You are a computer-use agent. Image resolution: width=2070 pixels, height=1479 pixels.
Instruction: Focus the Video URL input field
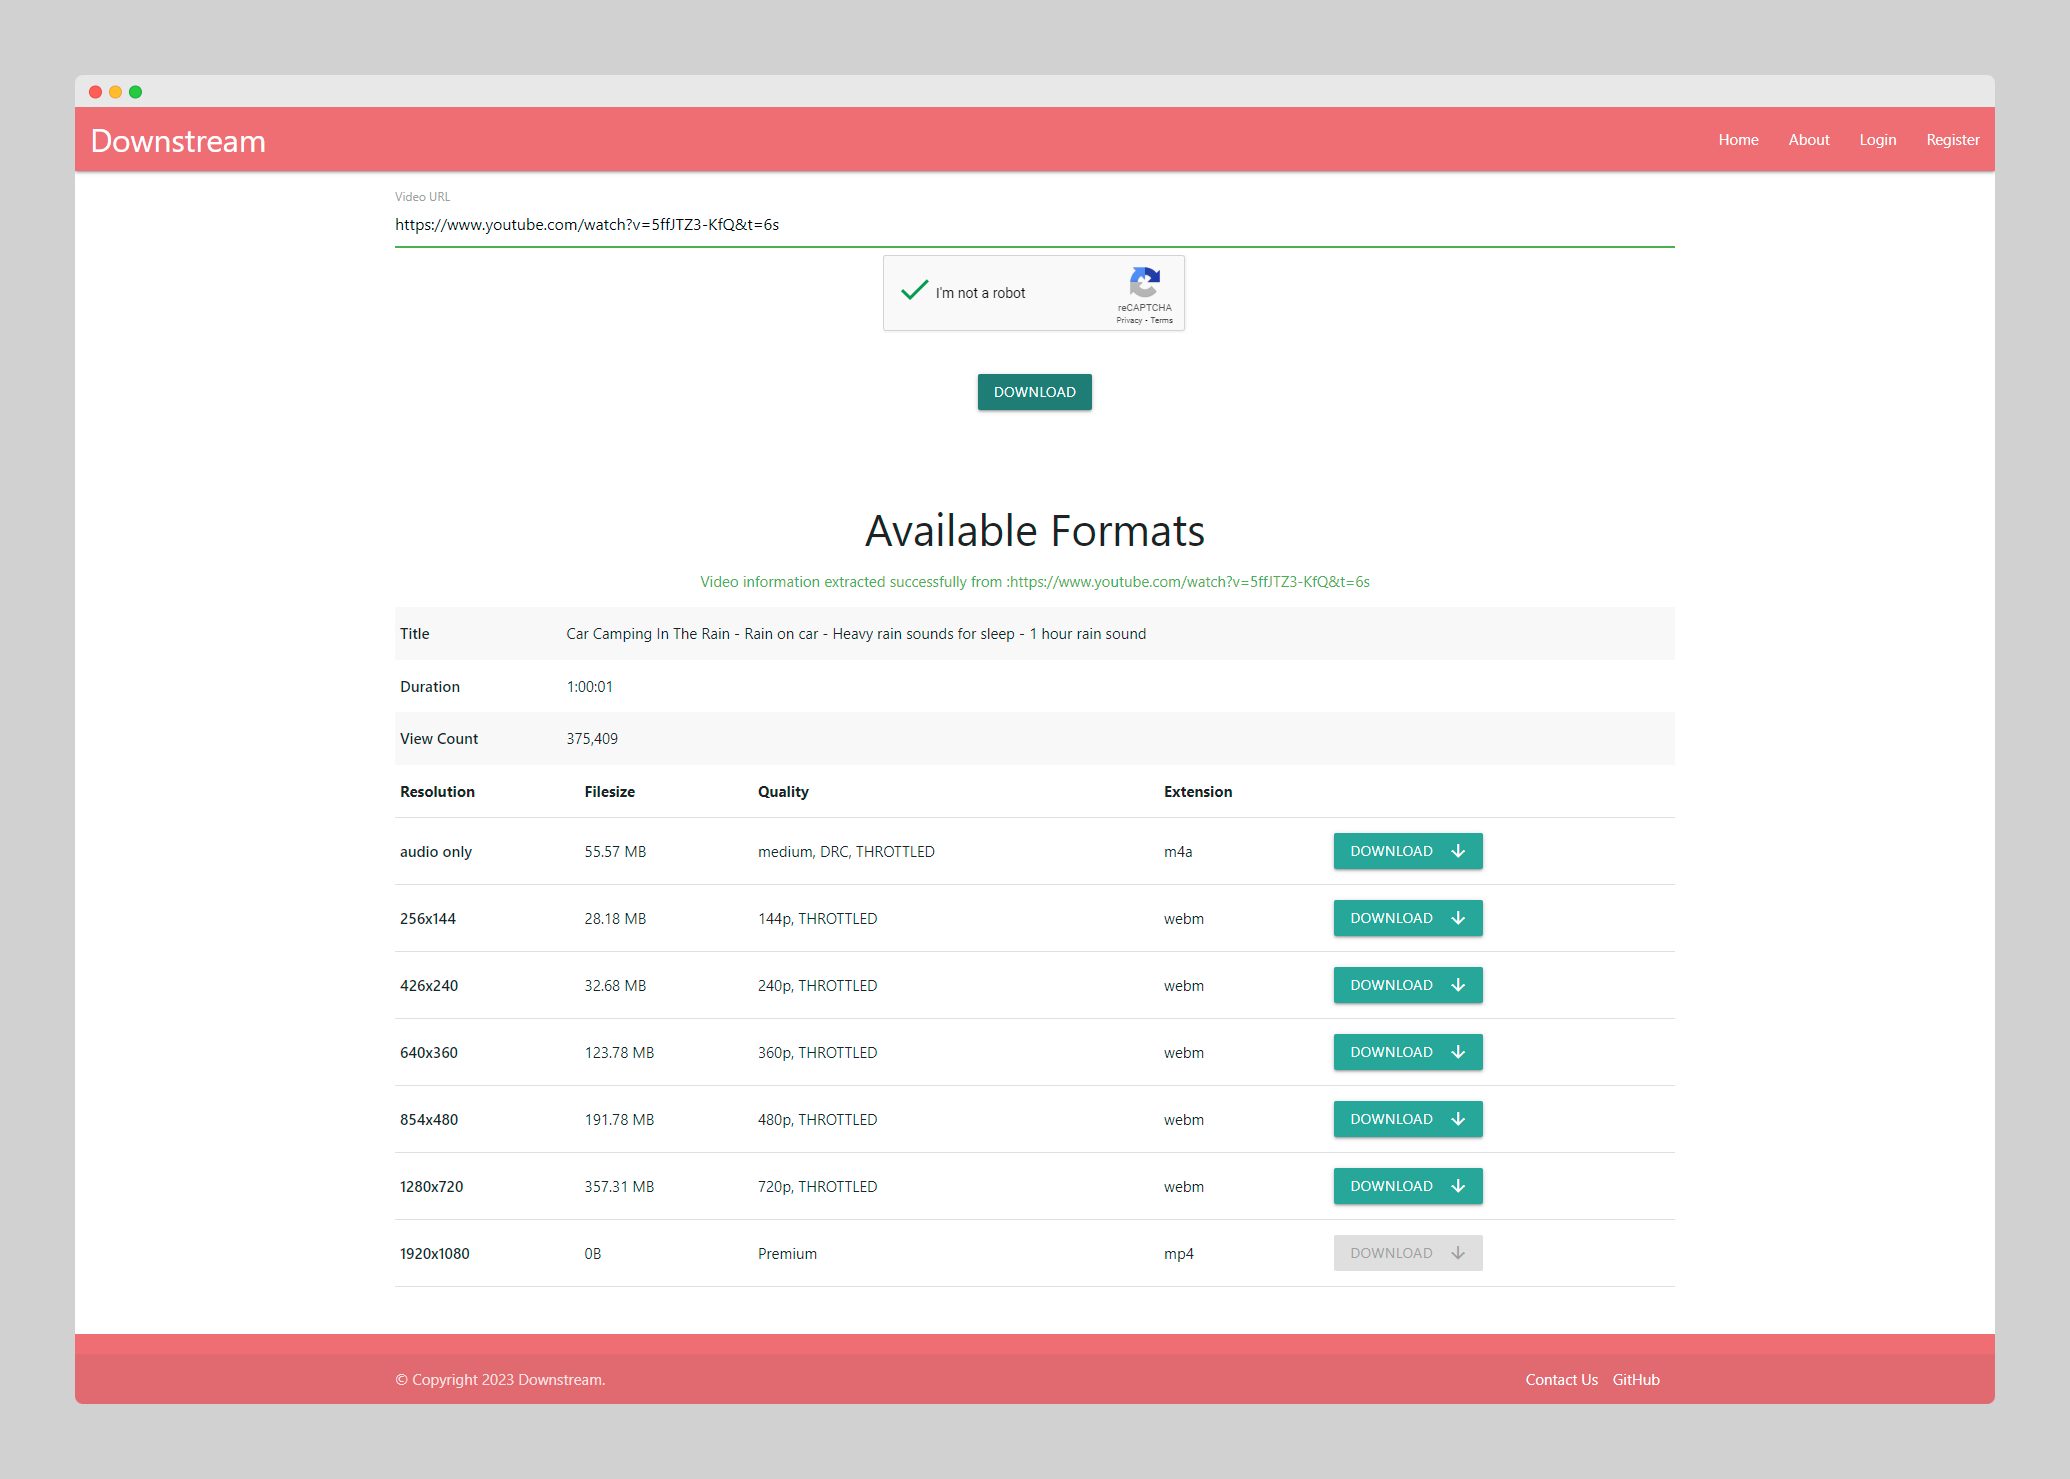(1034, 225)
